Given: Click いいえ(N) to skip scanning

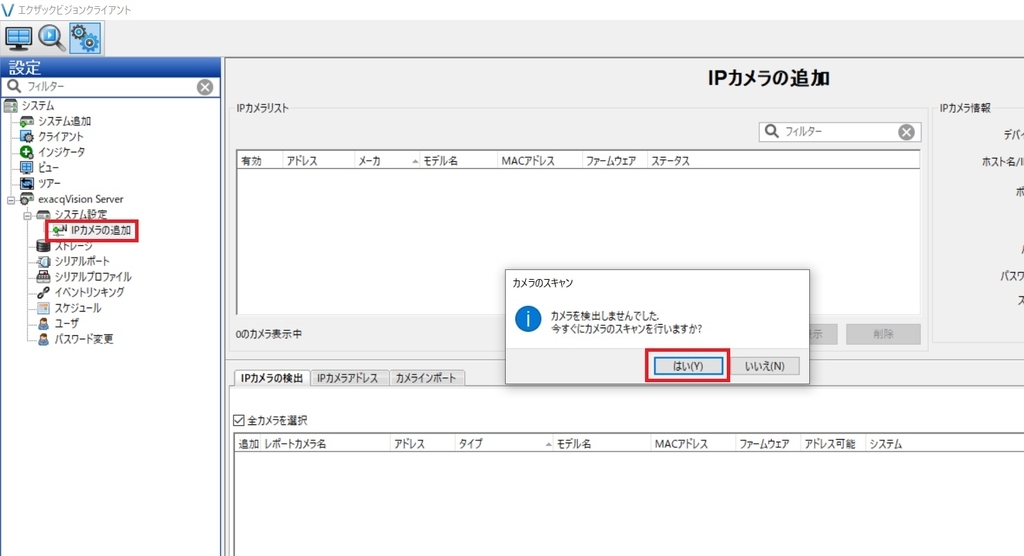Looking at the screenshot, I should click(x=765, y=366).
